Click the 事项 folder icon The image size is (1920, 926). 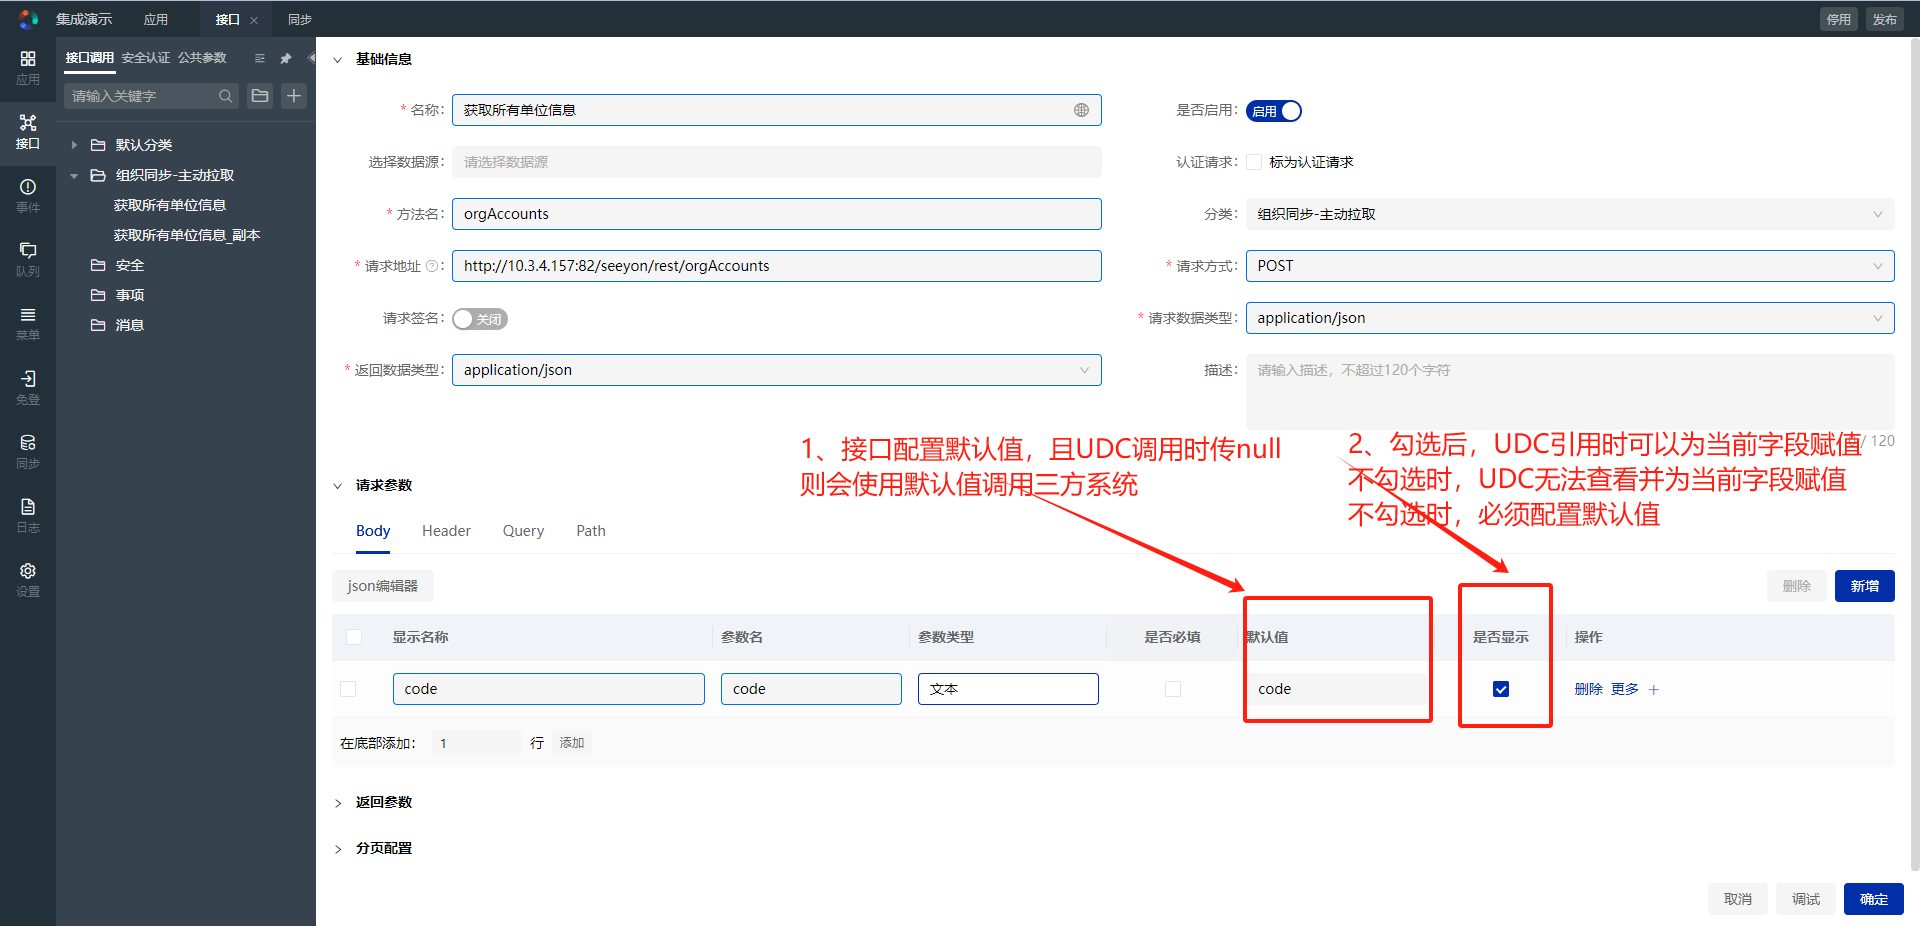[98, 295]
